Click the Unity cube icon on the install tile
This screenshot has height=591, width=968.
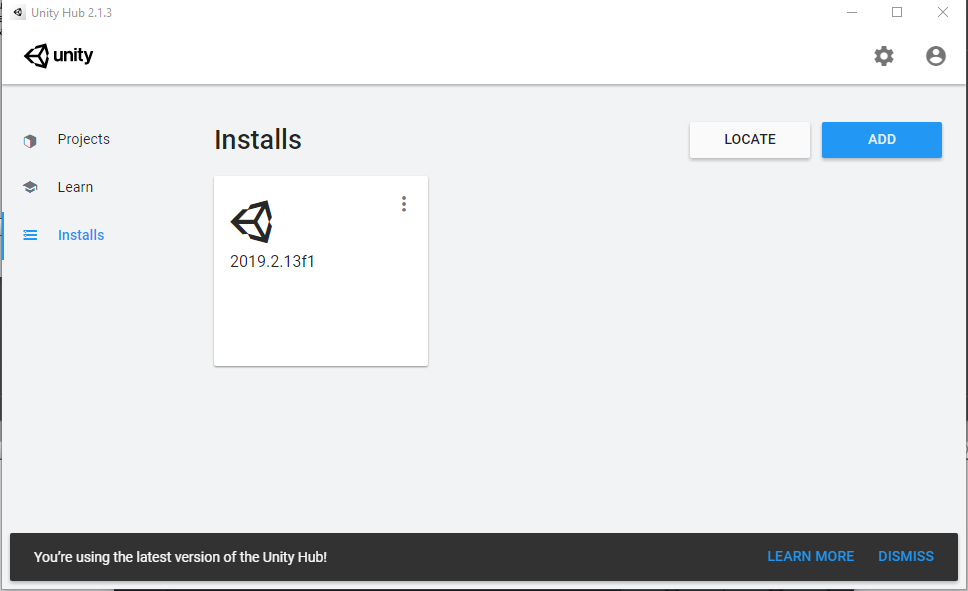(251, 221)
